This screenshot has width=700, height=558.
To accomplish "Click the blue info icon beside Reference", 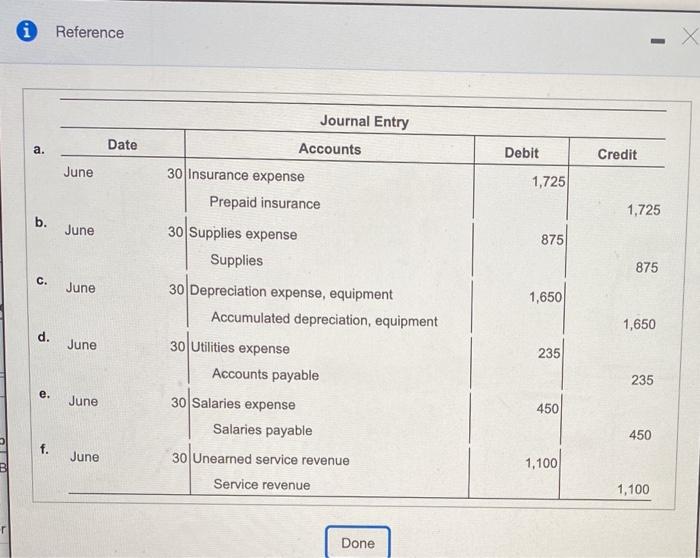I will [x=27, y=31].
